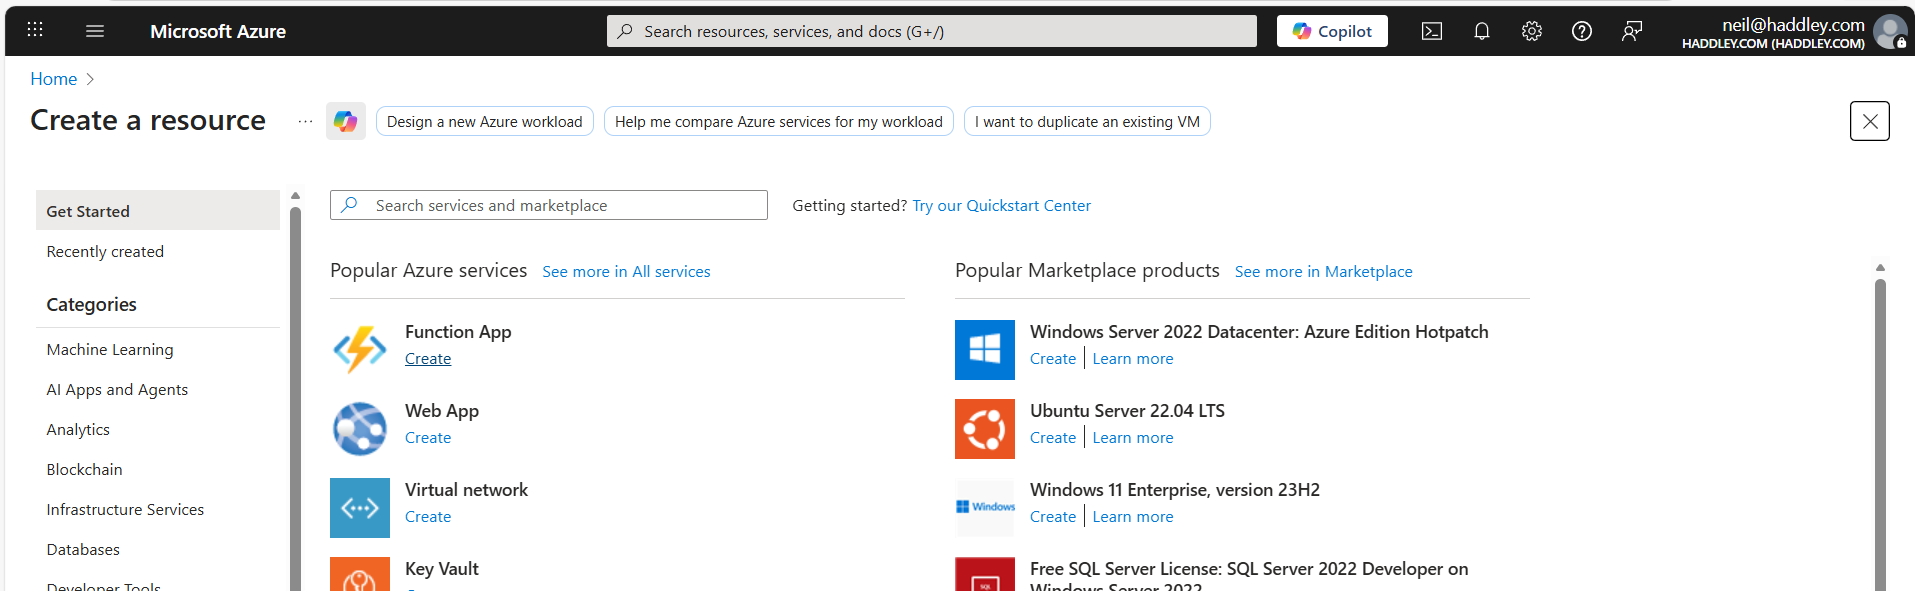The height and width of the screenshot is (591, 1915).
Task: Open the help question mark icon
Action: click(x=1582, y=31)
